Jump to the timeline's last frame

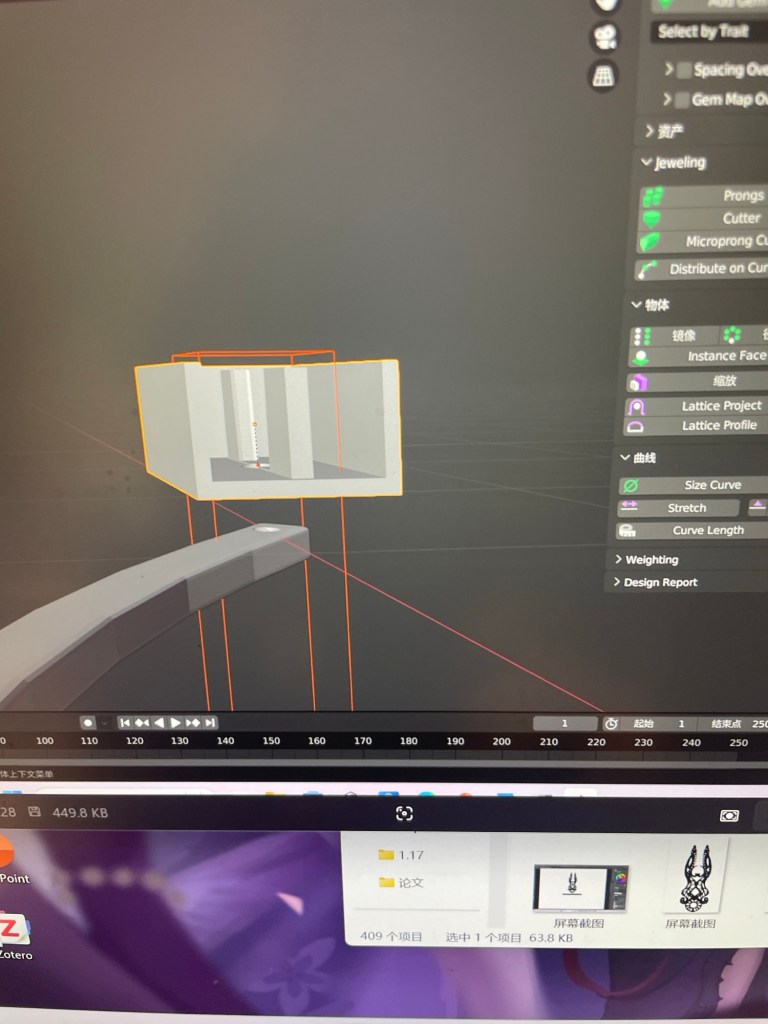[x=210, y=722]
